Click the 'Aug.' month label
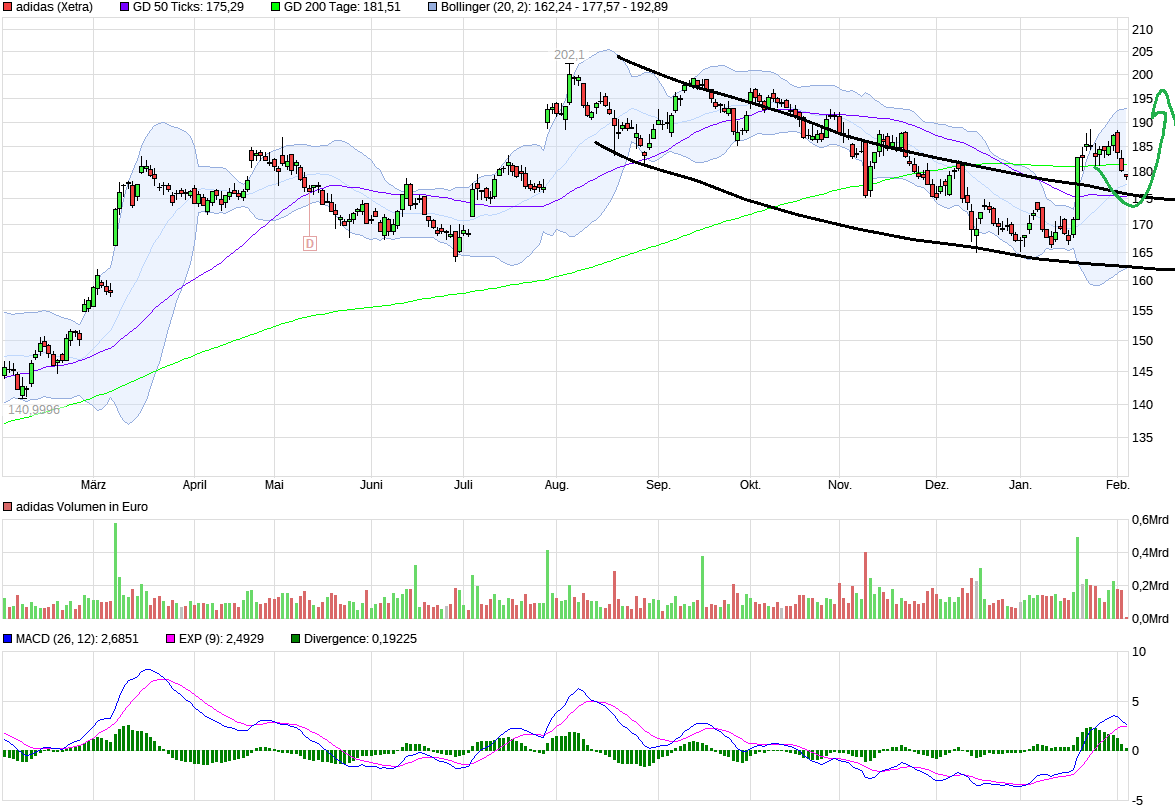The width and height of the screenshot is (1175, 812). 556,485
